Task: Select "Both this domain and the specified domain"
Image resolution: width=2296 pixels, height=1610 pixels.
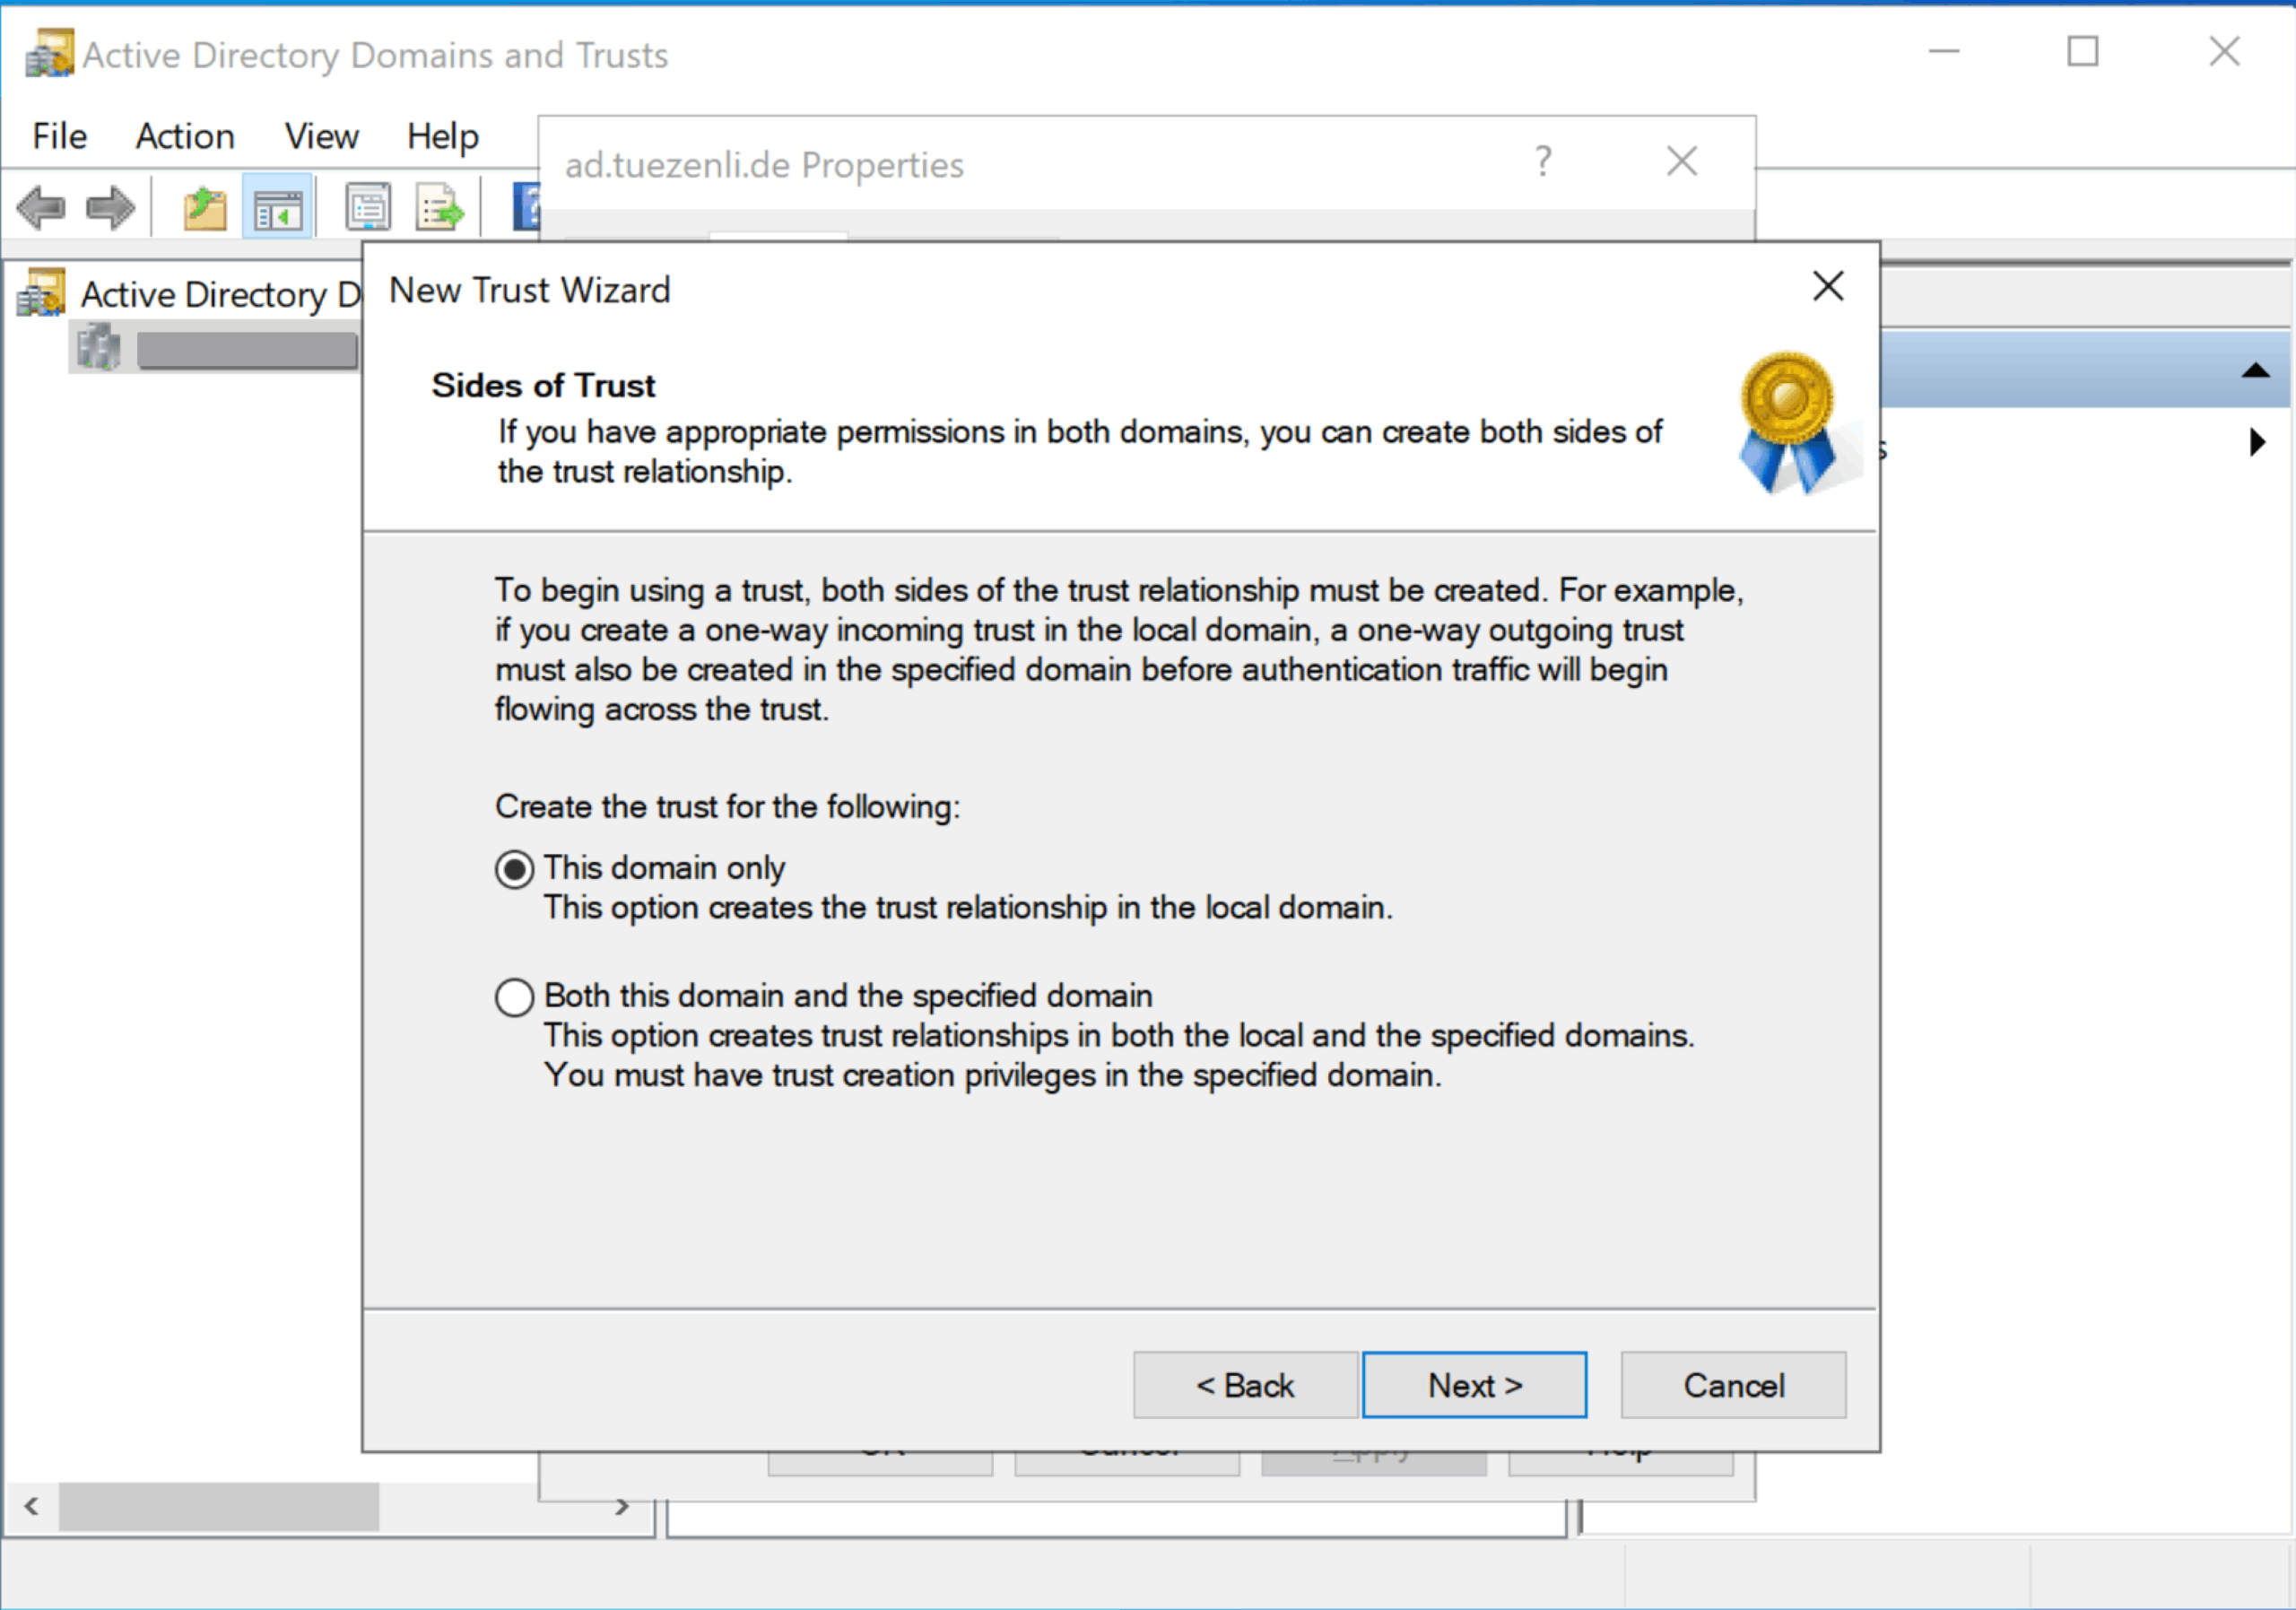Action: 514,997
